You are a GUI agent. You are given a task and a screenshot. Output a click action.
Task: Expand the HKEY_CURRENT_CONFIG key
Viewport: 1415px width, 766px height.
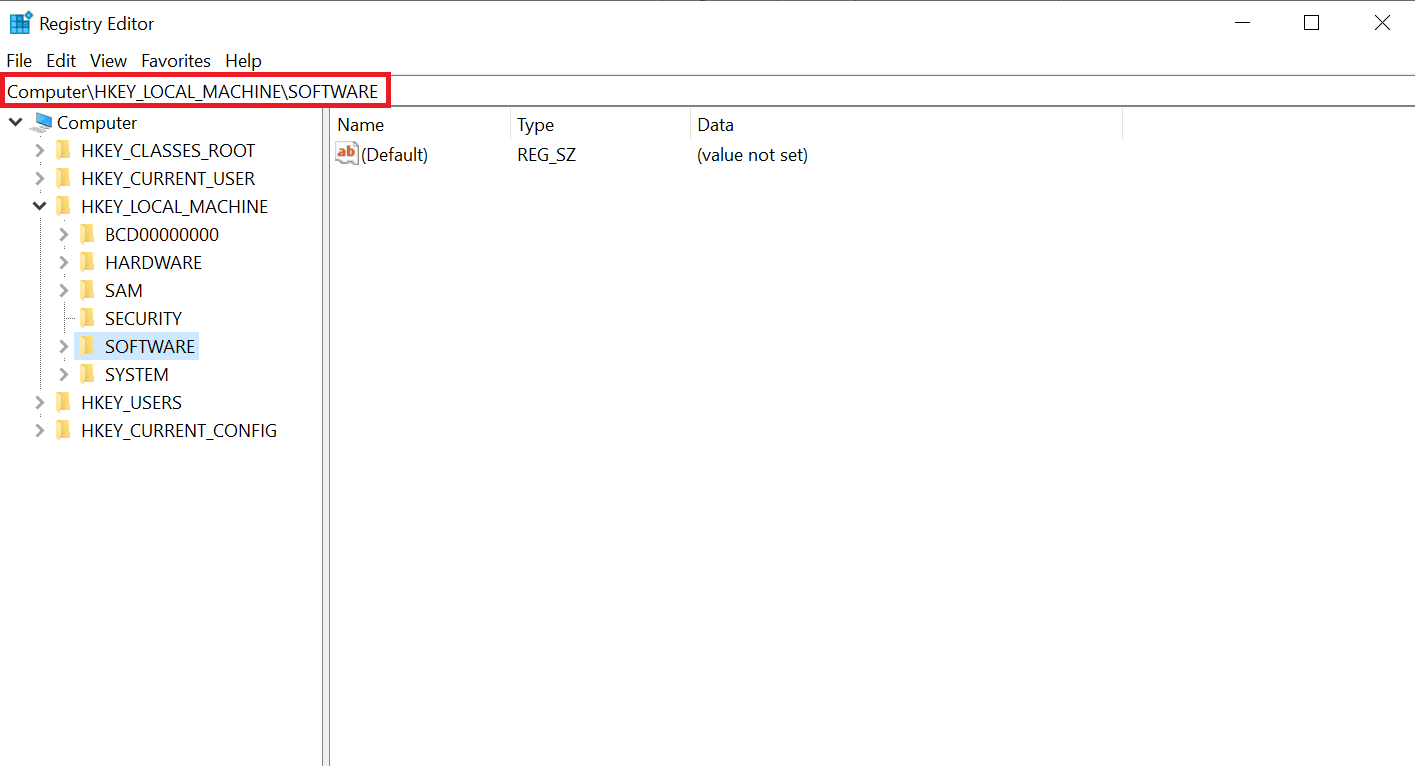(40, 431)
